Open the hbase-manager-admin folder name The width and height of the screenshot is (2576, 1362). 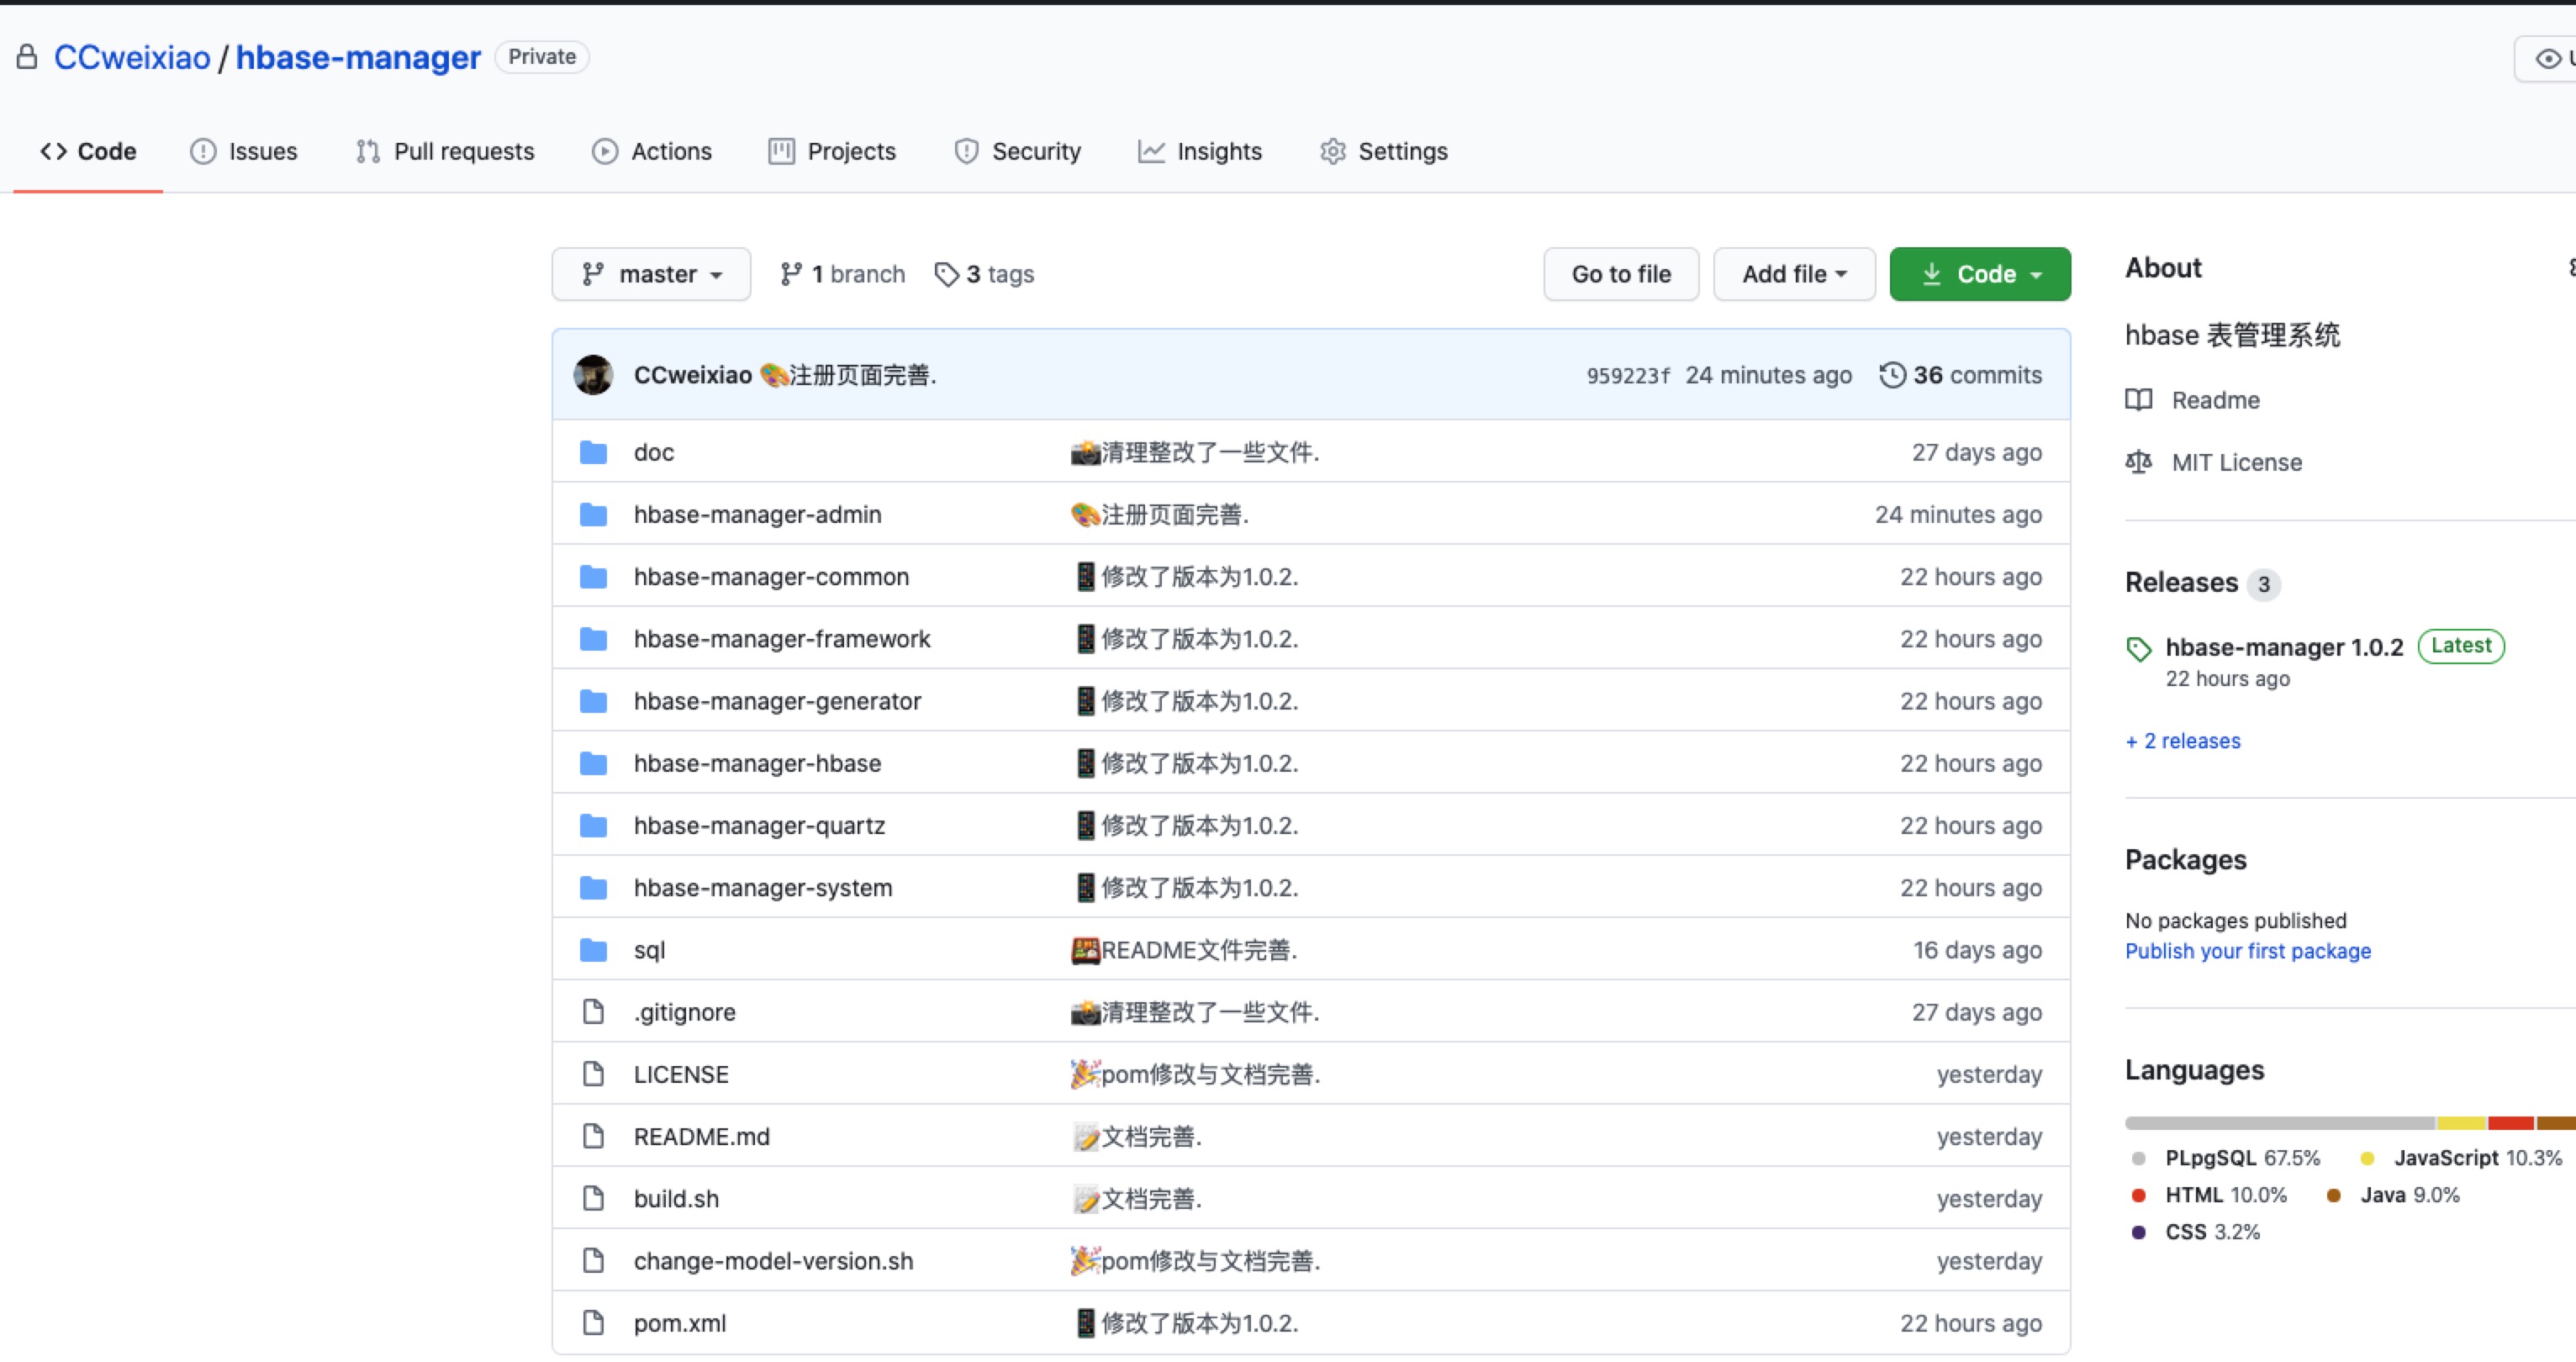757,514
